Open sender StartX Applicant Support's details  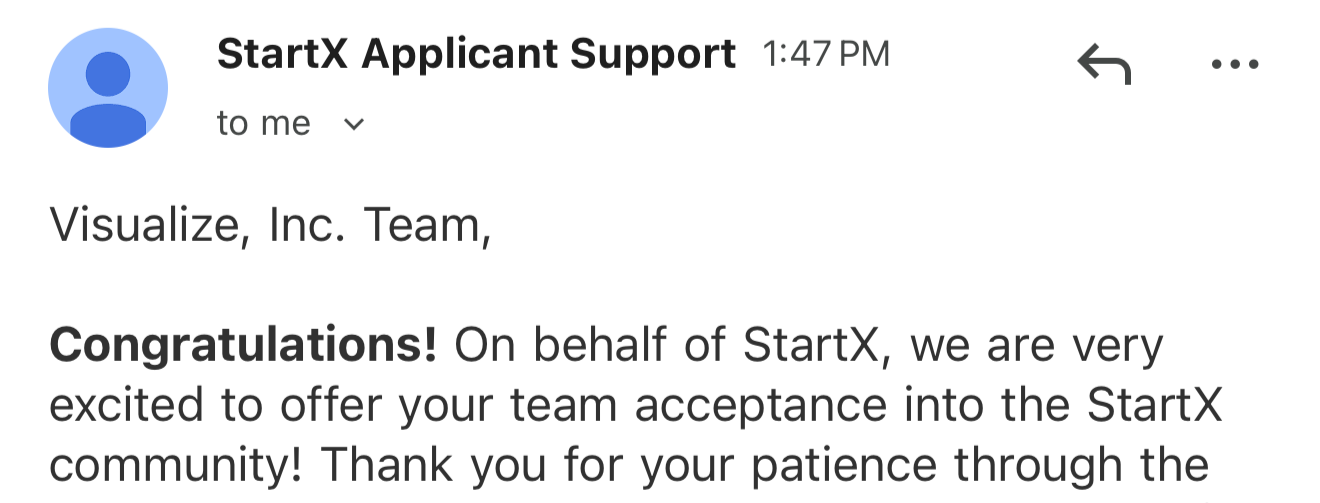click(476, 54)
